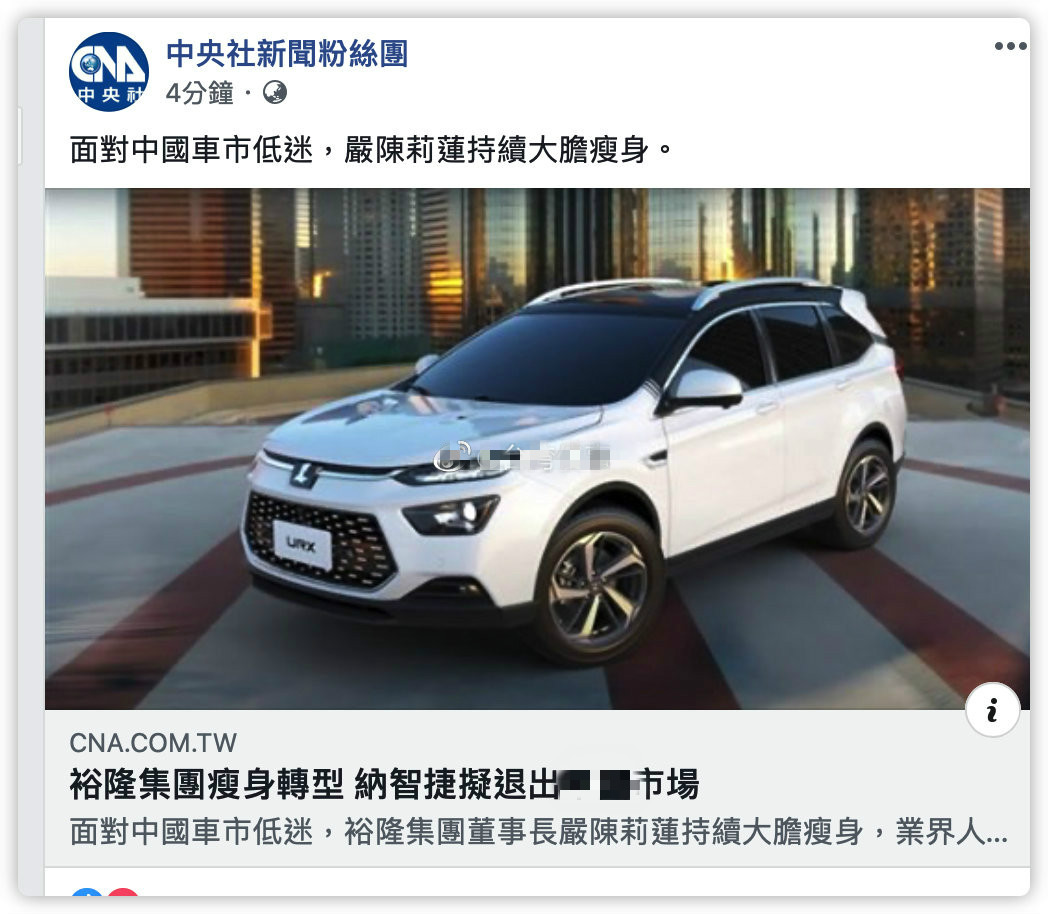Click the red love reaction icon
The image size is (1048, 914).
click(x=122, y=893)
